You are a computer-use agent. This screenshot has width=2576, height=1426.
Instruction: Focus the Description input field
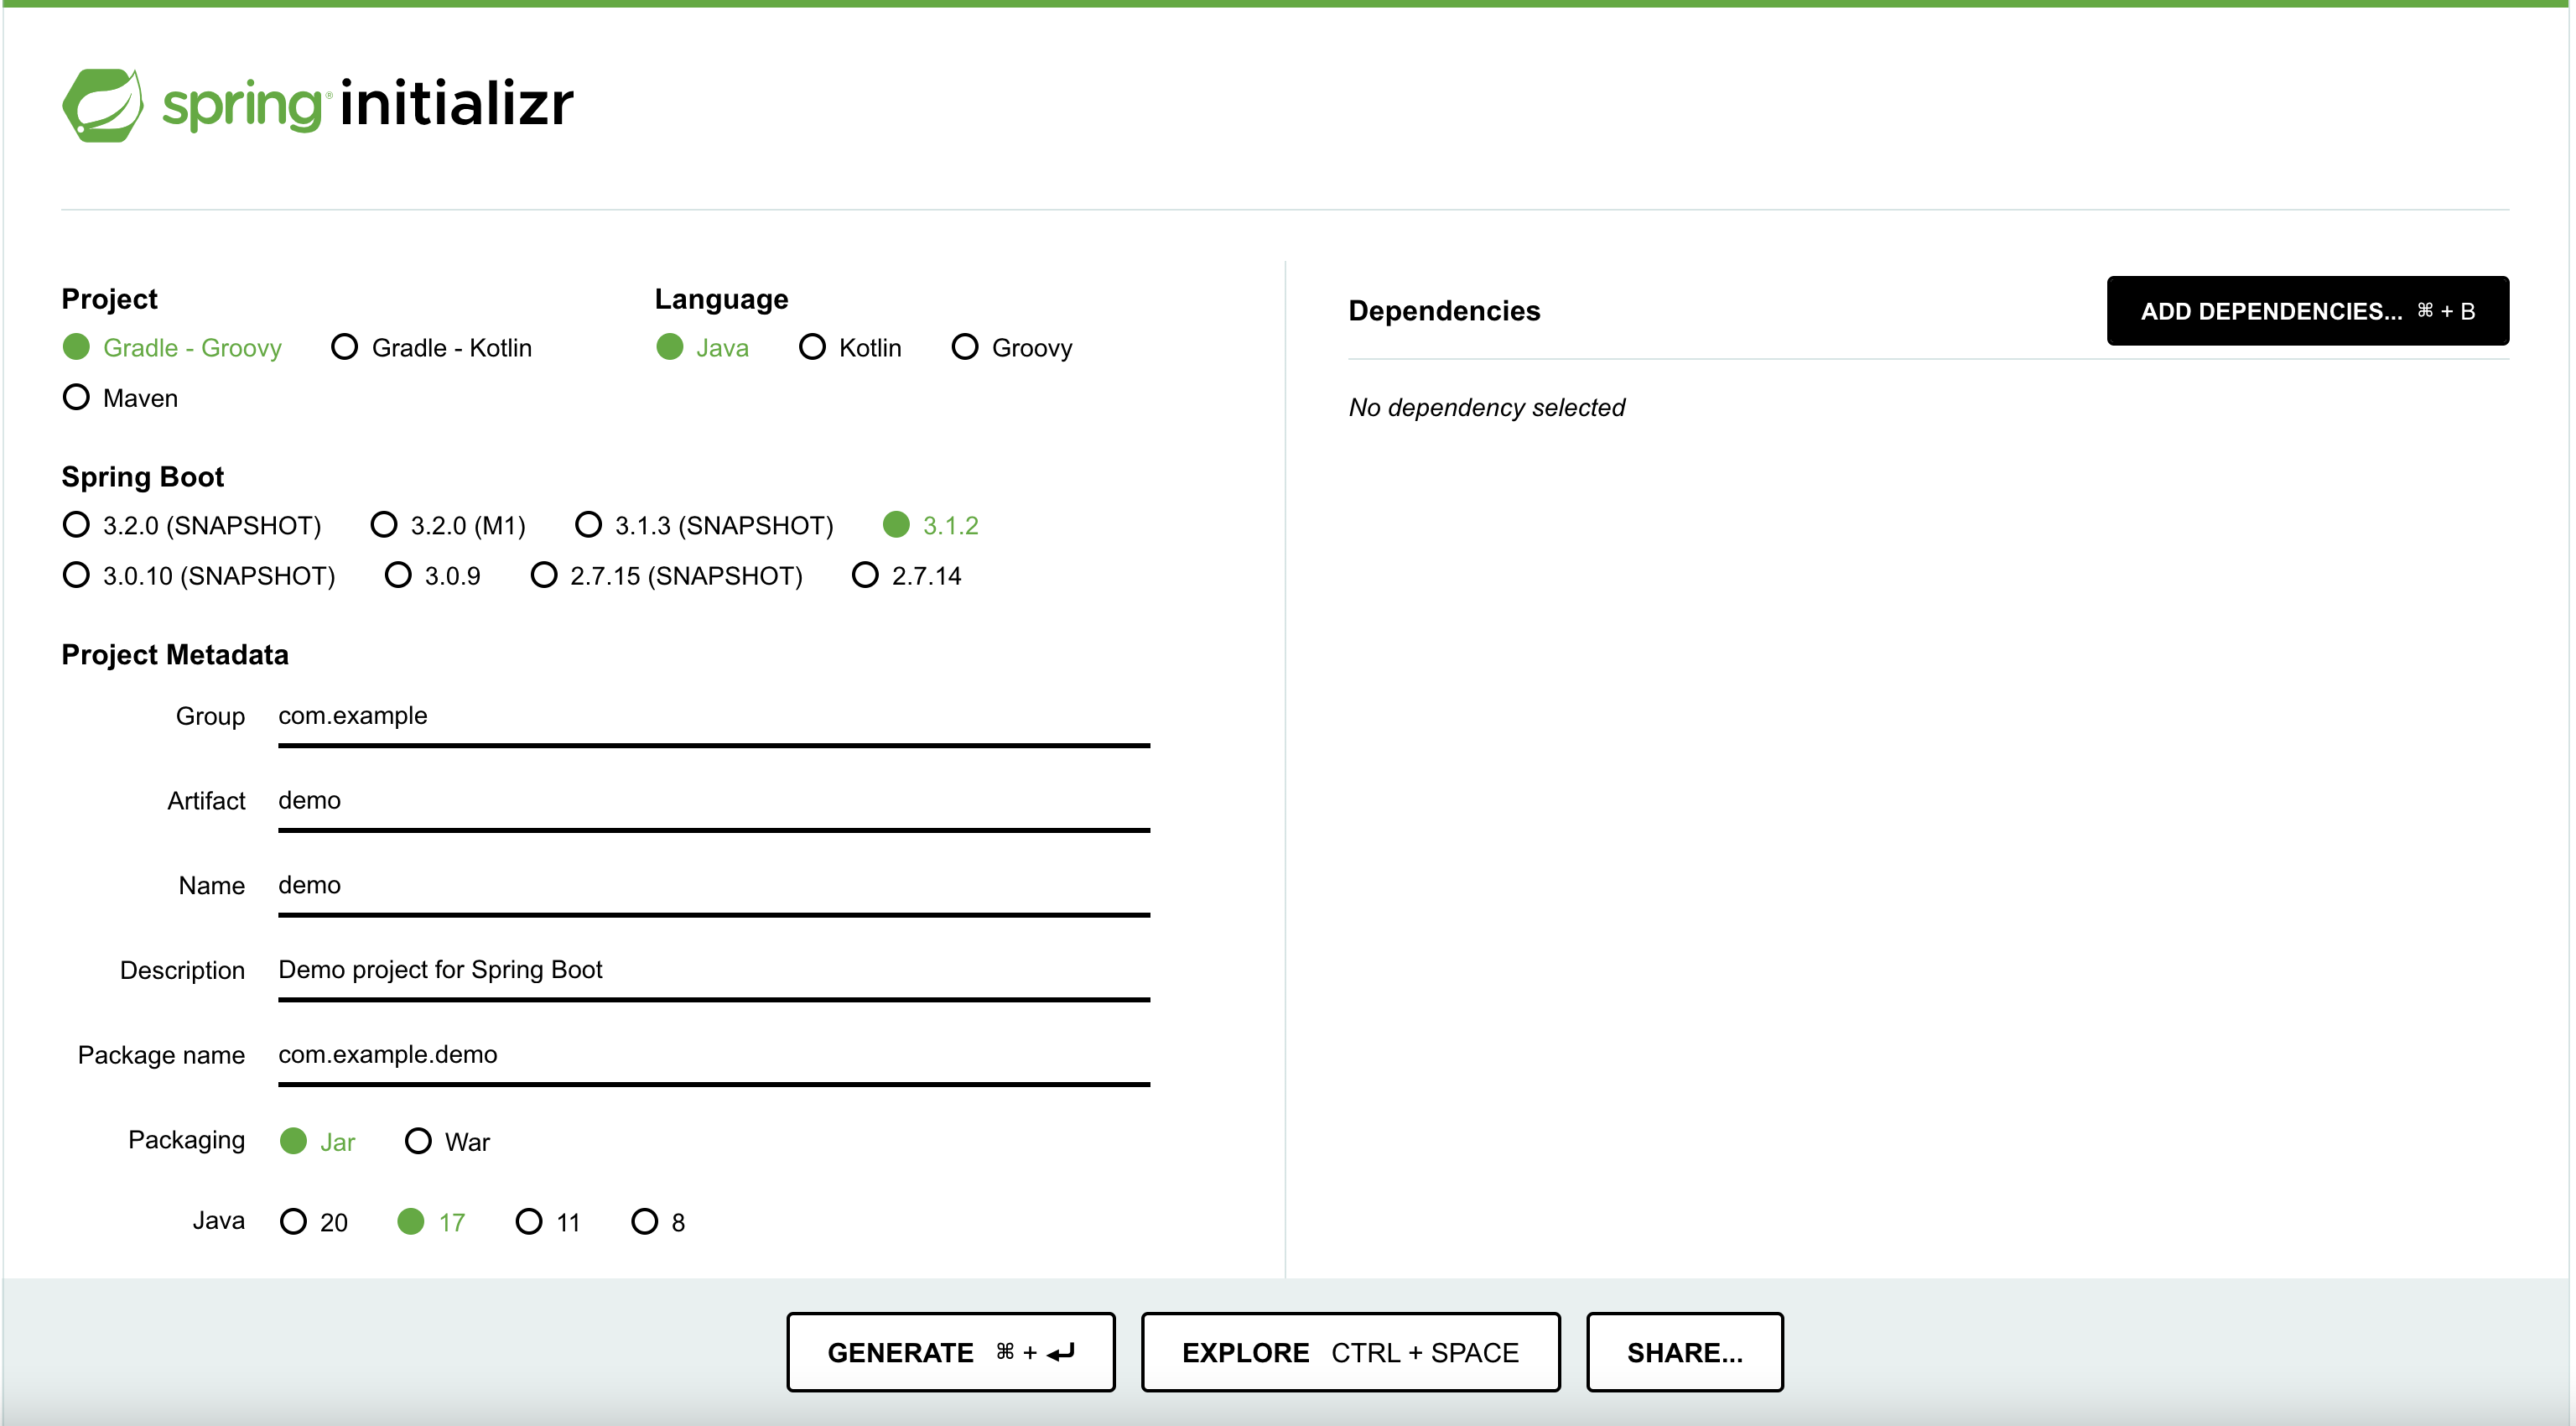tap(713, 970)
